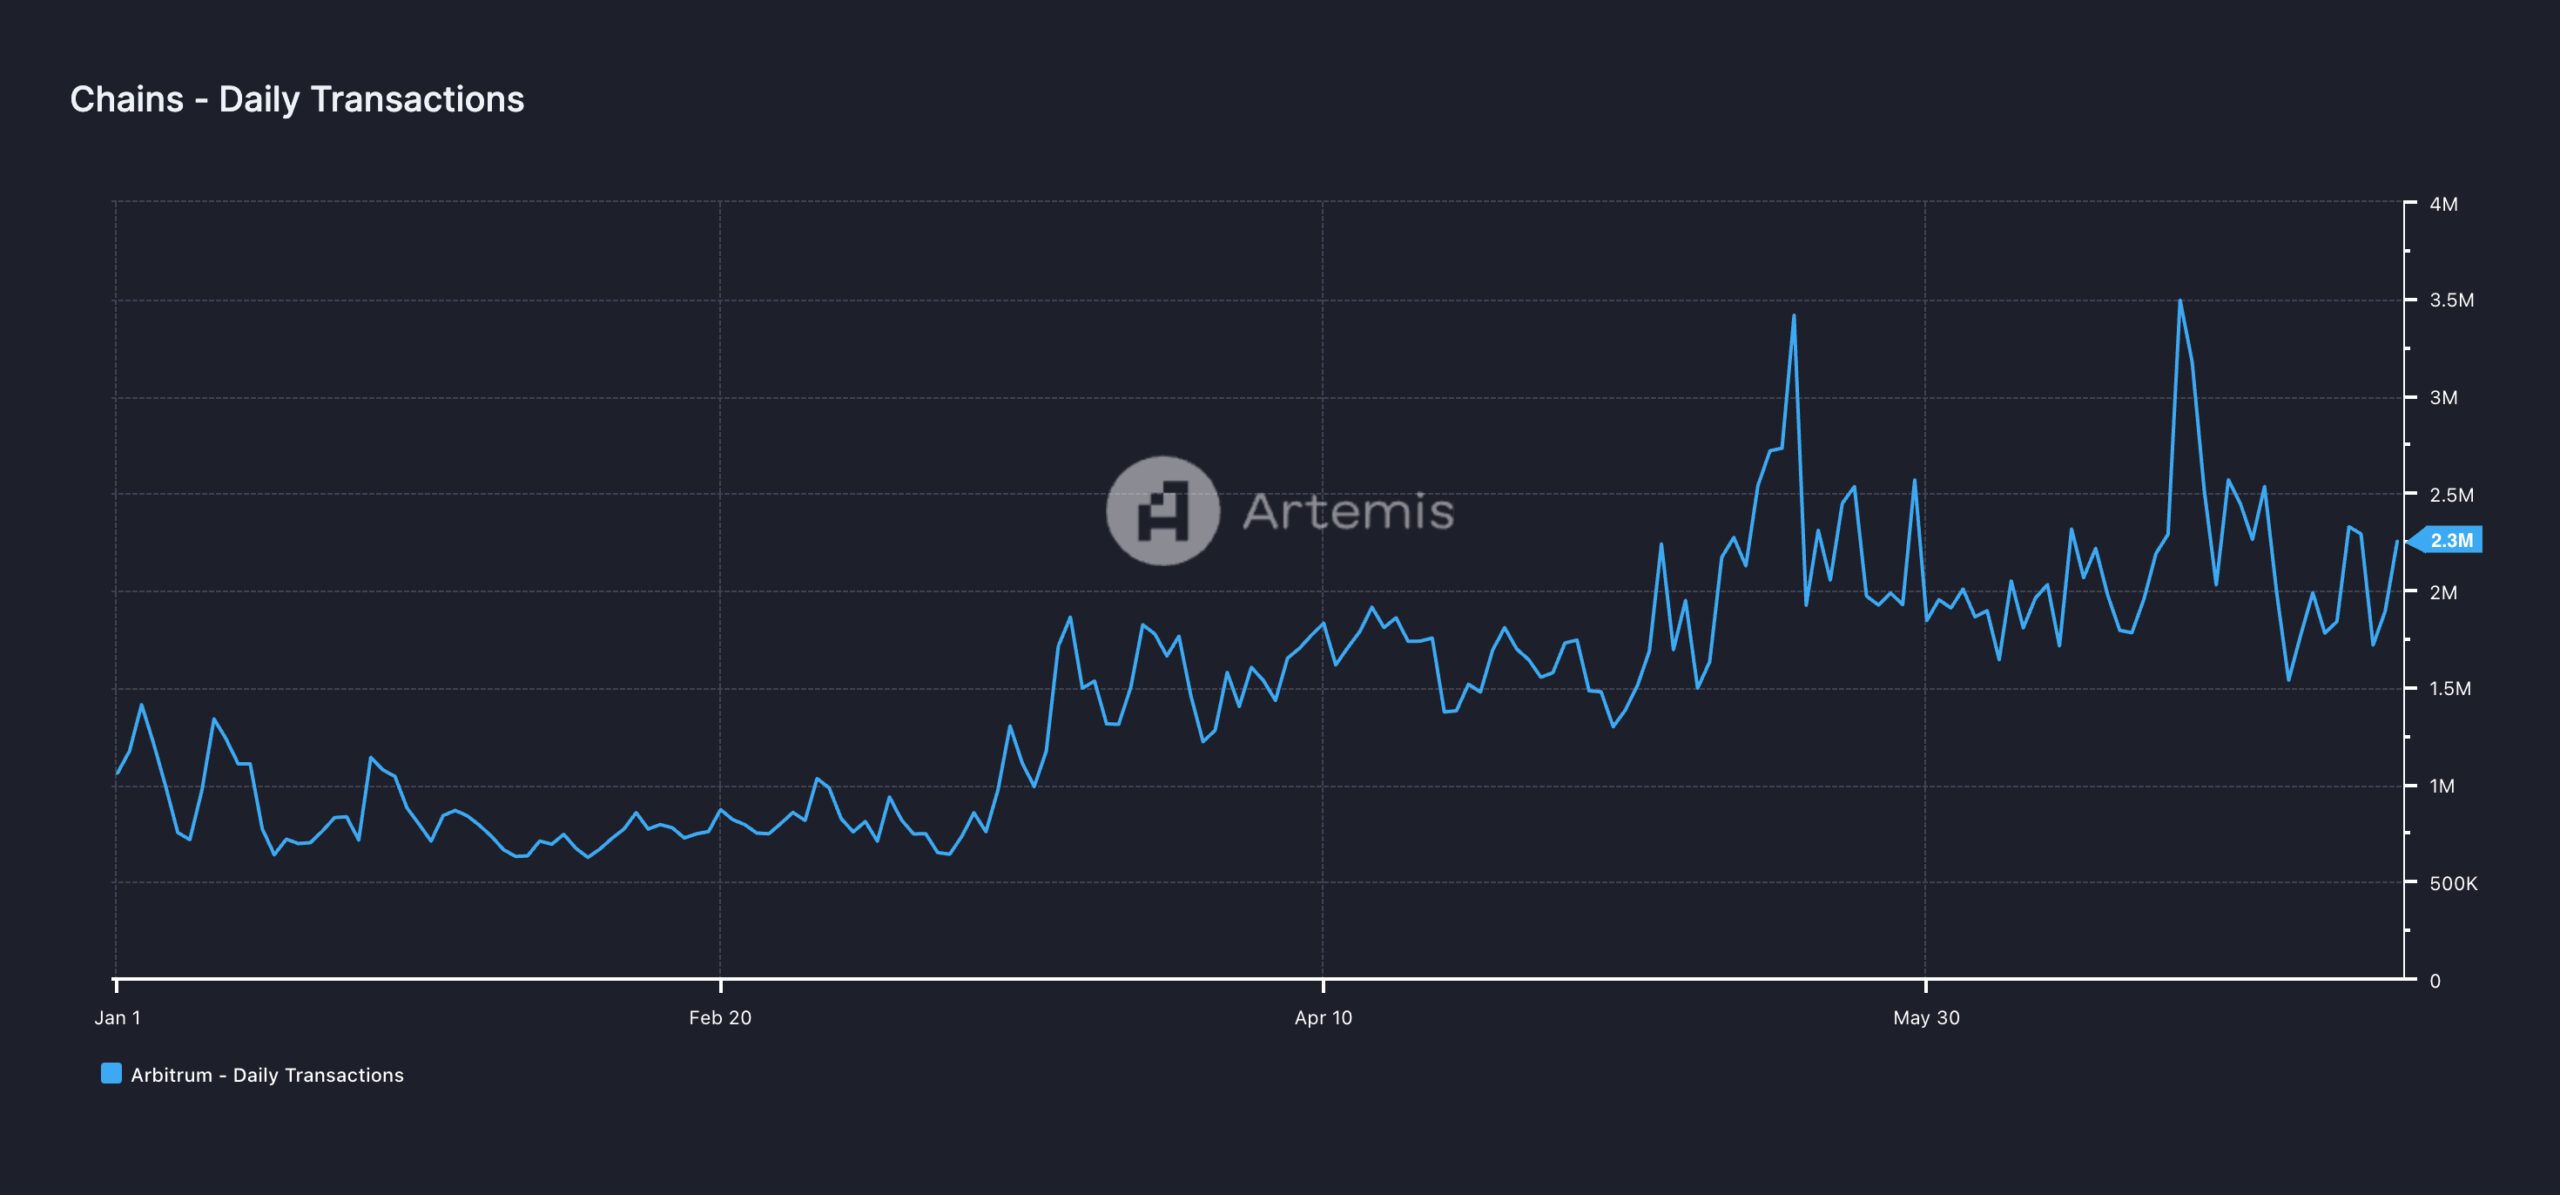This screenshot has height=1195, width=2560.
Task: Select the Apr 10 x-axis label
Action: 1323,1018
